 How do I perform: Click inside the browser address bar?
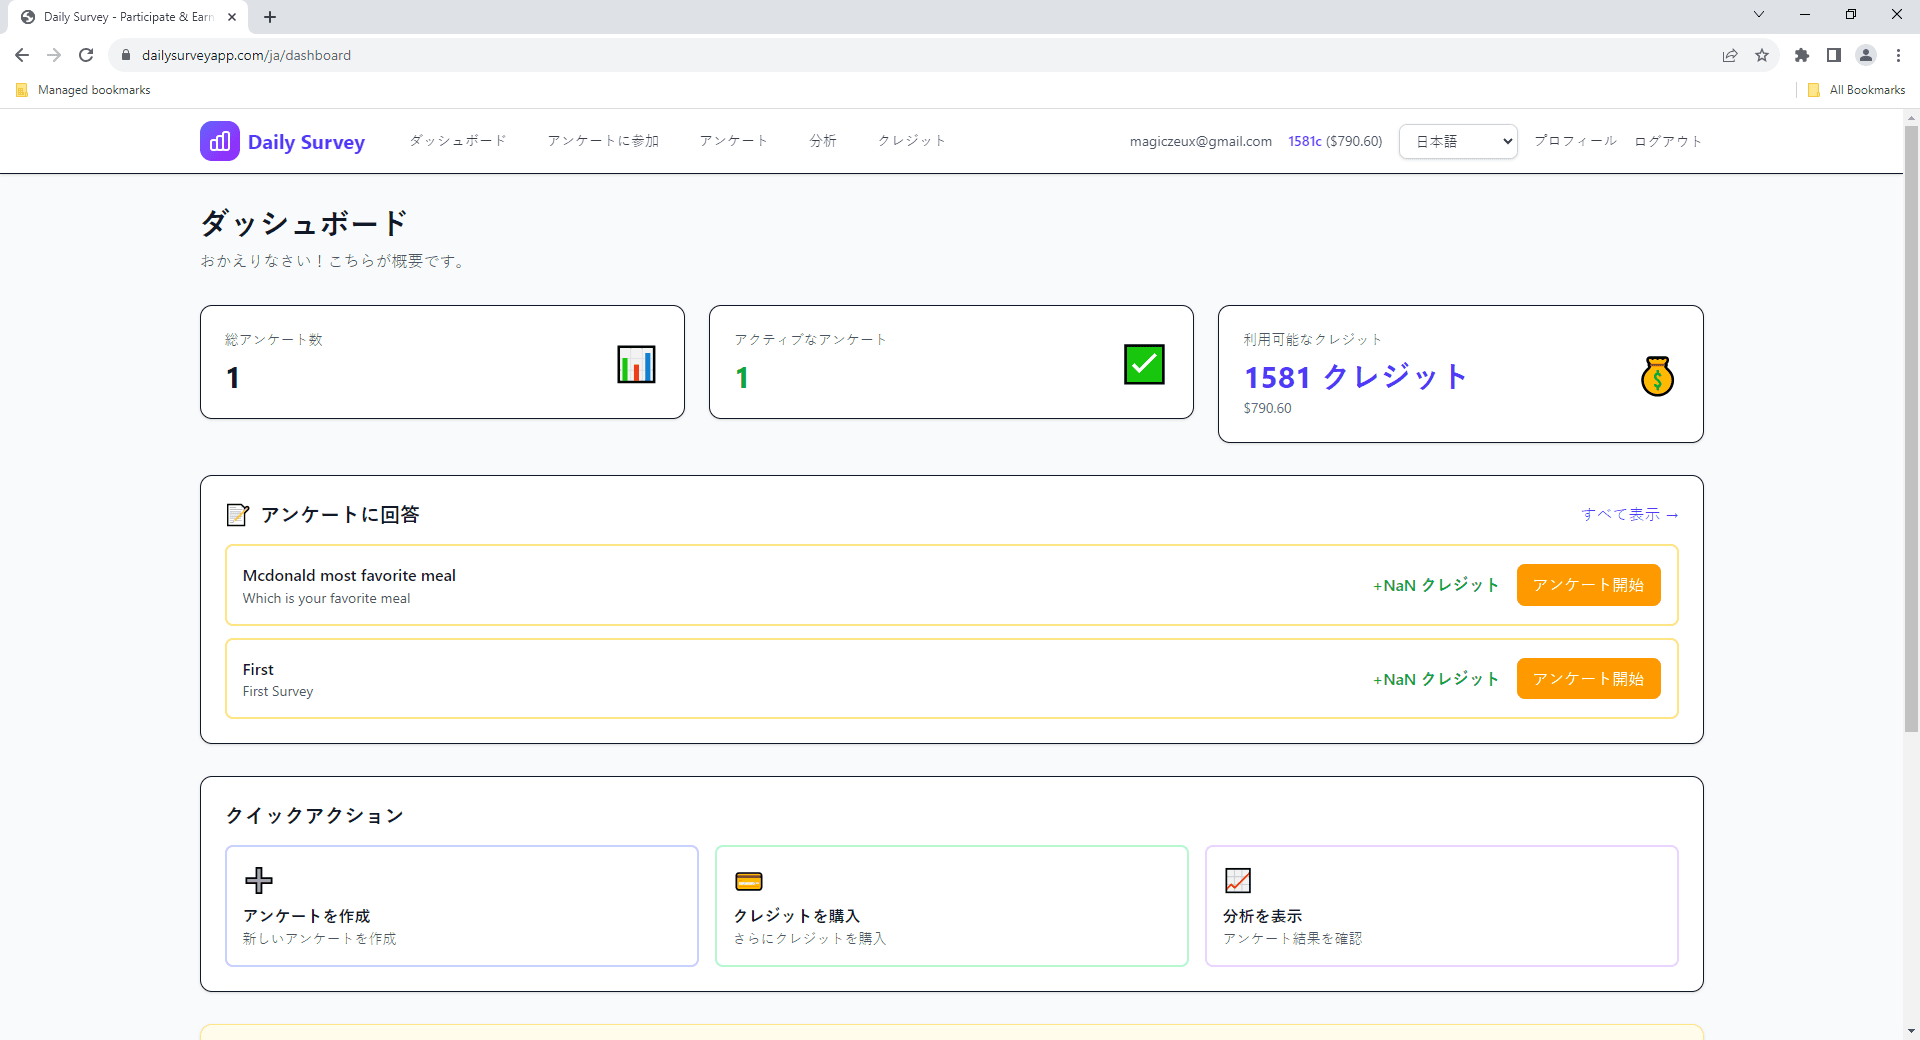500,55
